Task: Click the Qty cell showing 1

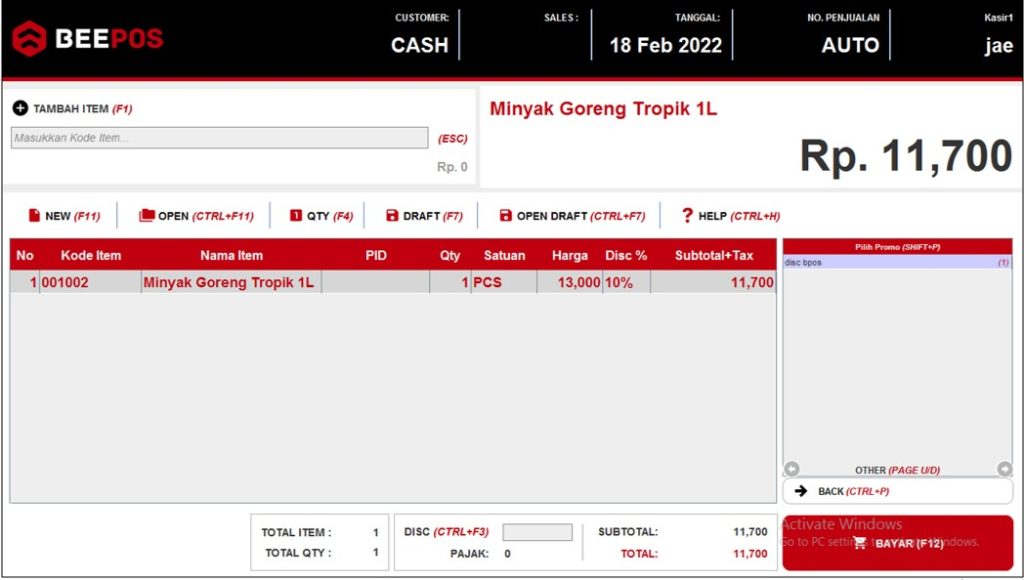Action: pos(450,282)
